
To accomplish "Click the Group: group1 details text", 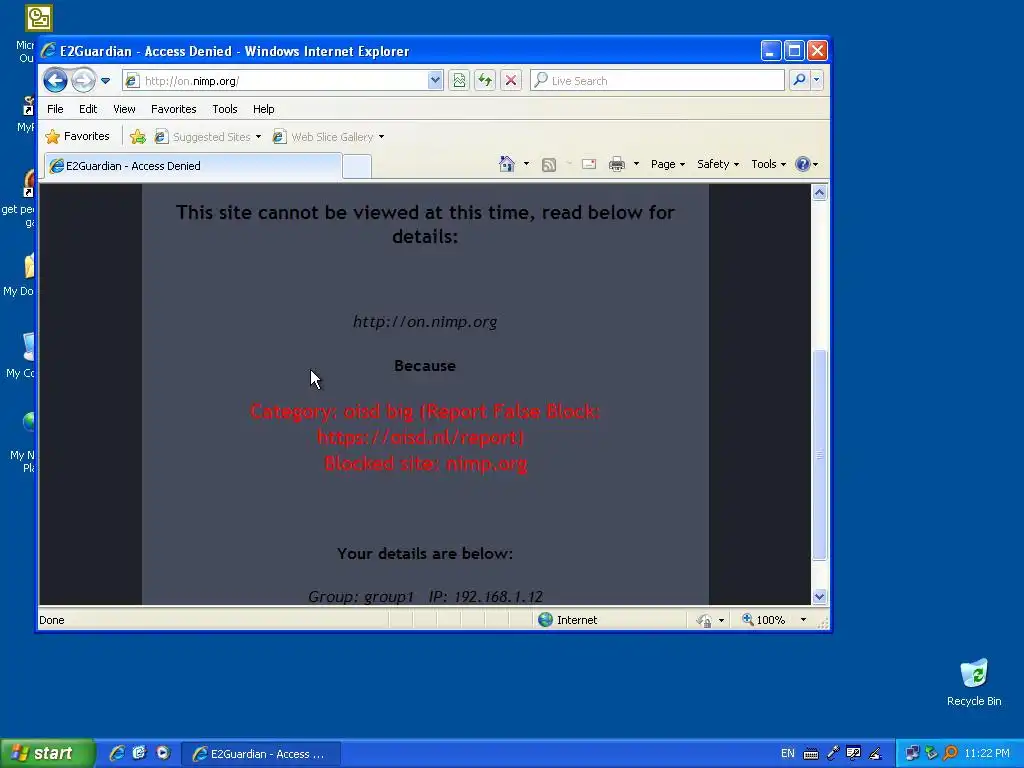I will click(x=360, y=596).
